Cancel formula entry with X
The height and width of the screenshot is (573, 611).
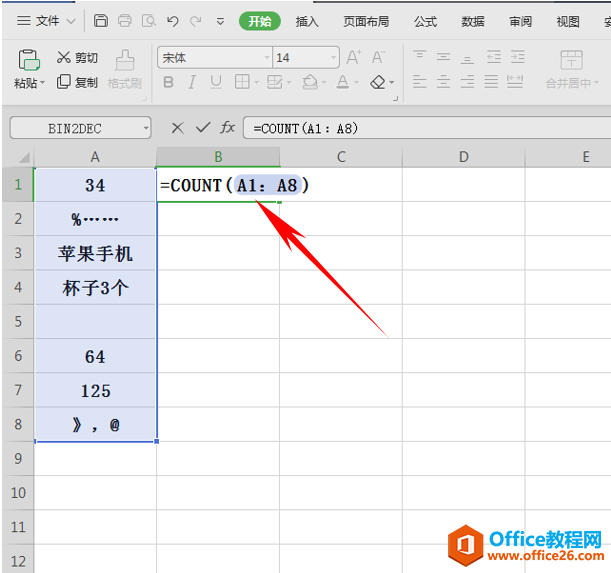coord(178,127)
